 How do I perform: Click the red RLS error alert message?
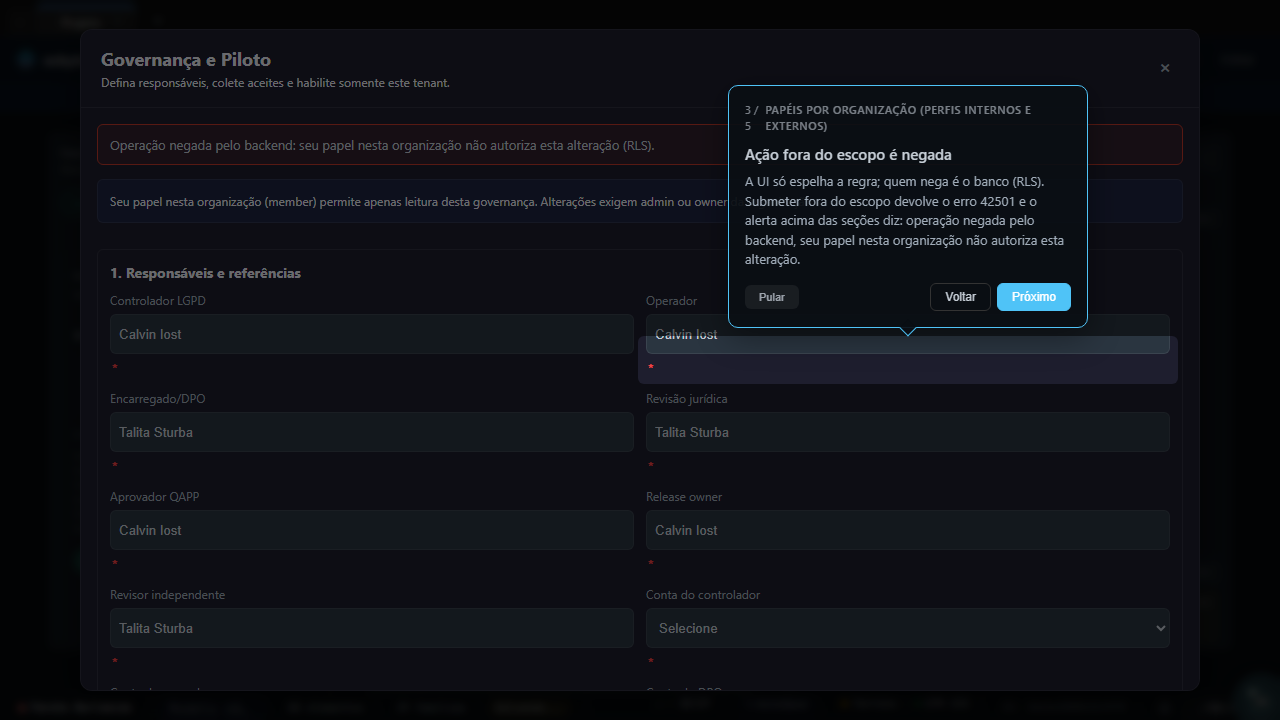coord(640,145)
